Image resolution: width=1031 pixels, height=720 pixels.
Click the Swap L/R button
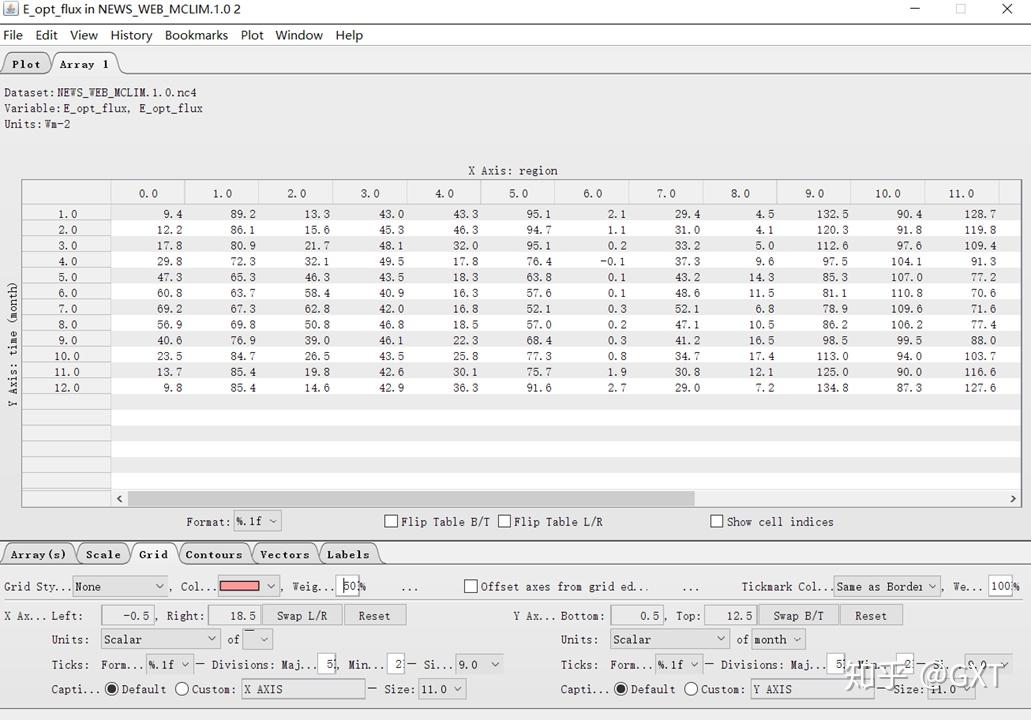coord(303,615)
